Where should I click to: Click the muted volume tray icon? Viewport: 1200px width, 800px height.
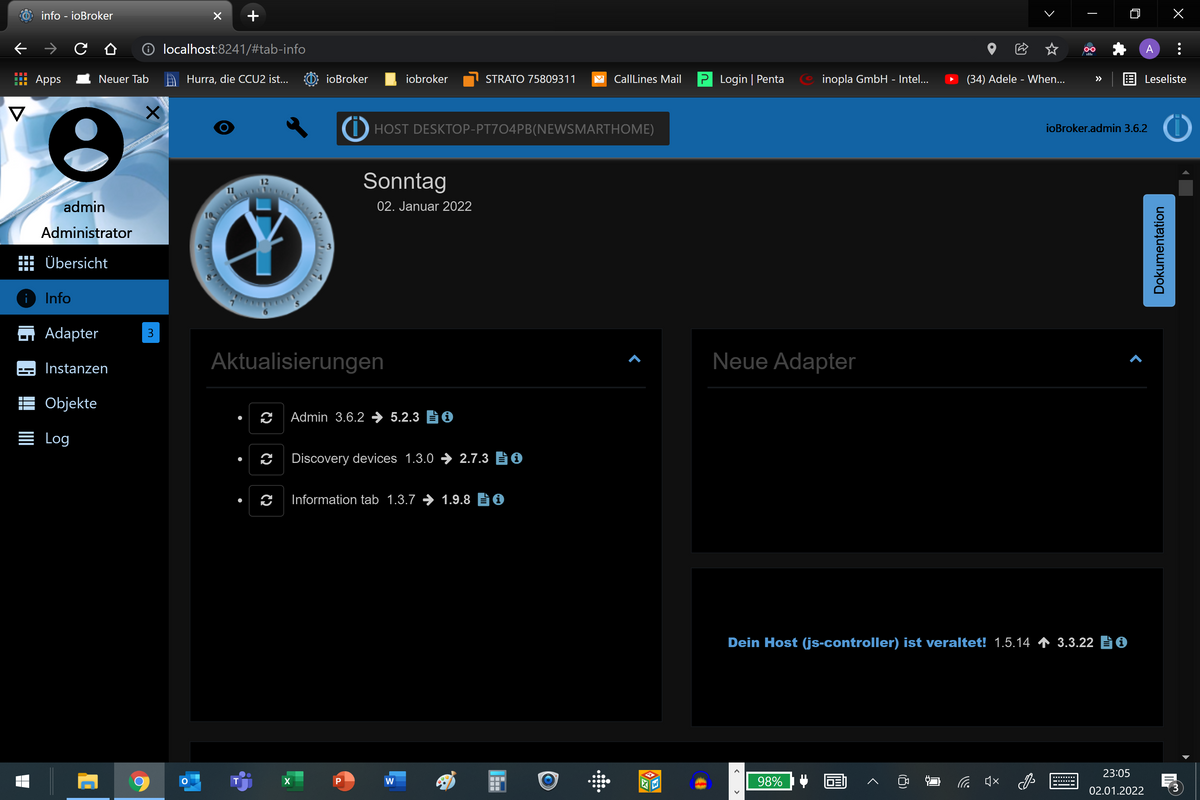[x=992, y=781]
